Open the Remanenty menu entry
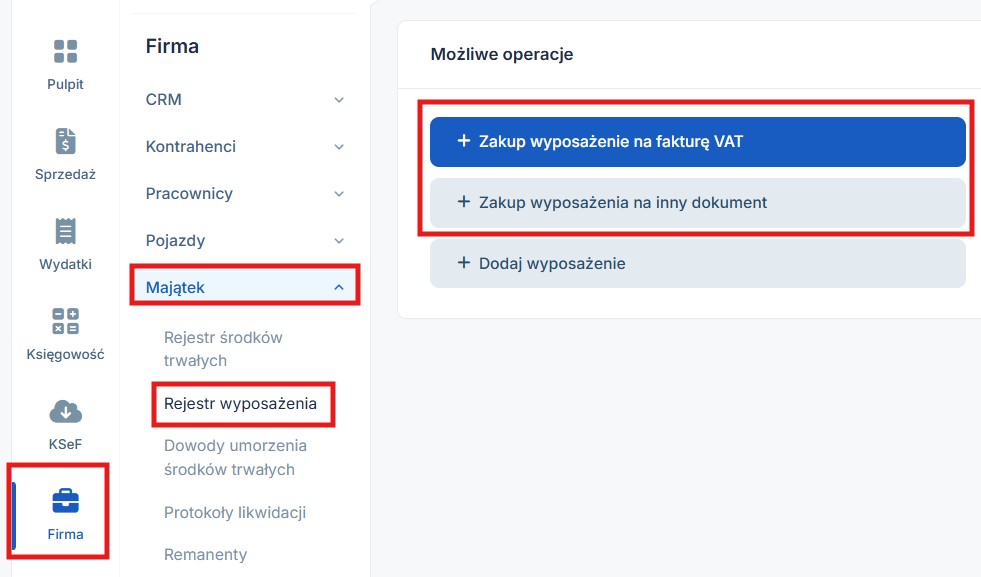Viewport: 981px width, 577px height. click(x=205, y=554)
